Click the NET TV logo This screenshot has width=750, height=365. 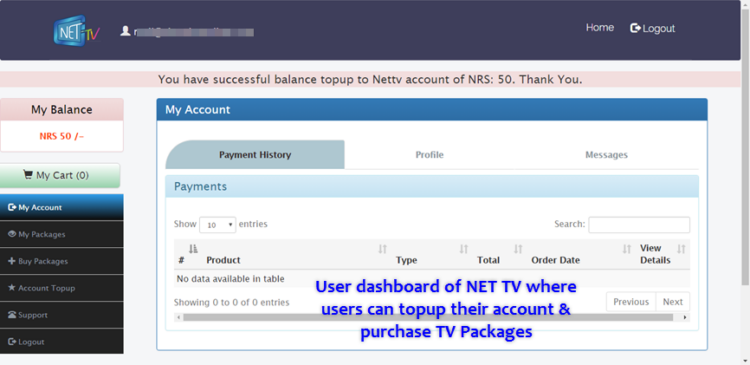[77, 31]
